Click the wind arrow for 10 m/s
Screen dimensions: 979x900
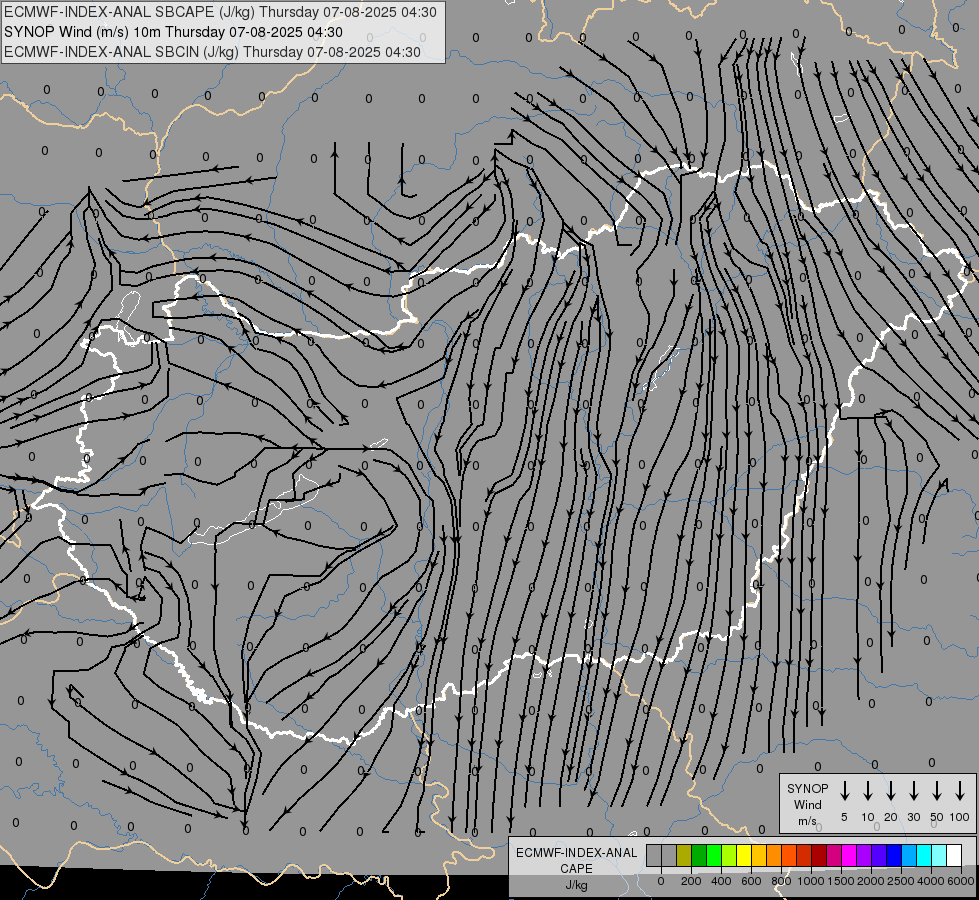(x=867, y=791)
